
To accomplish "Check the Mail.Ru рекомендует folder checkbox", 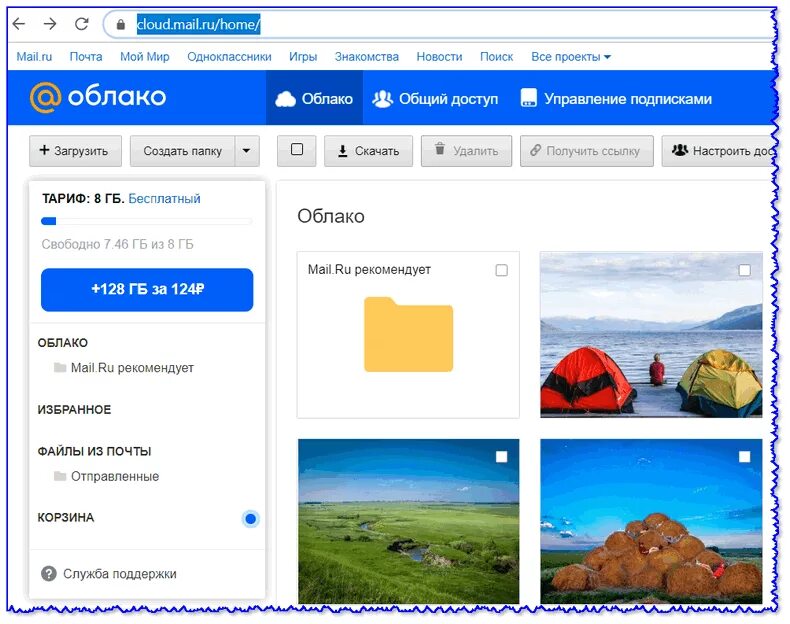I will coord(501,270).
